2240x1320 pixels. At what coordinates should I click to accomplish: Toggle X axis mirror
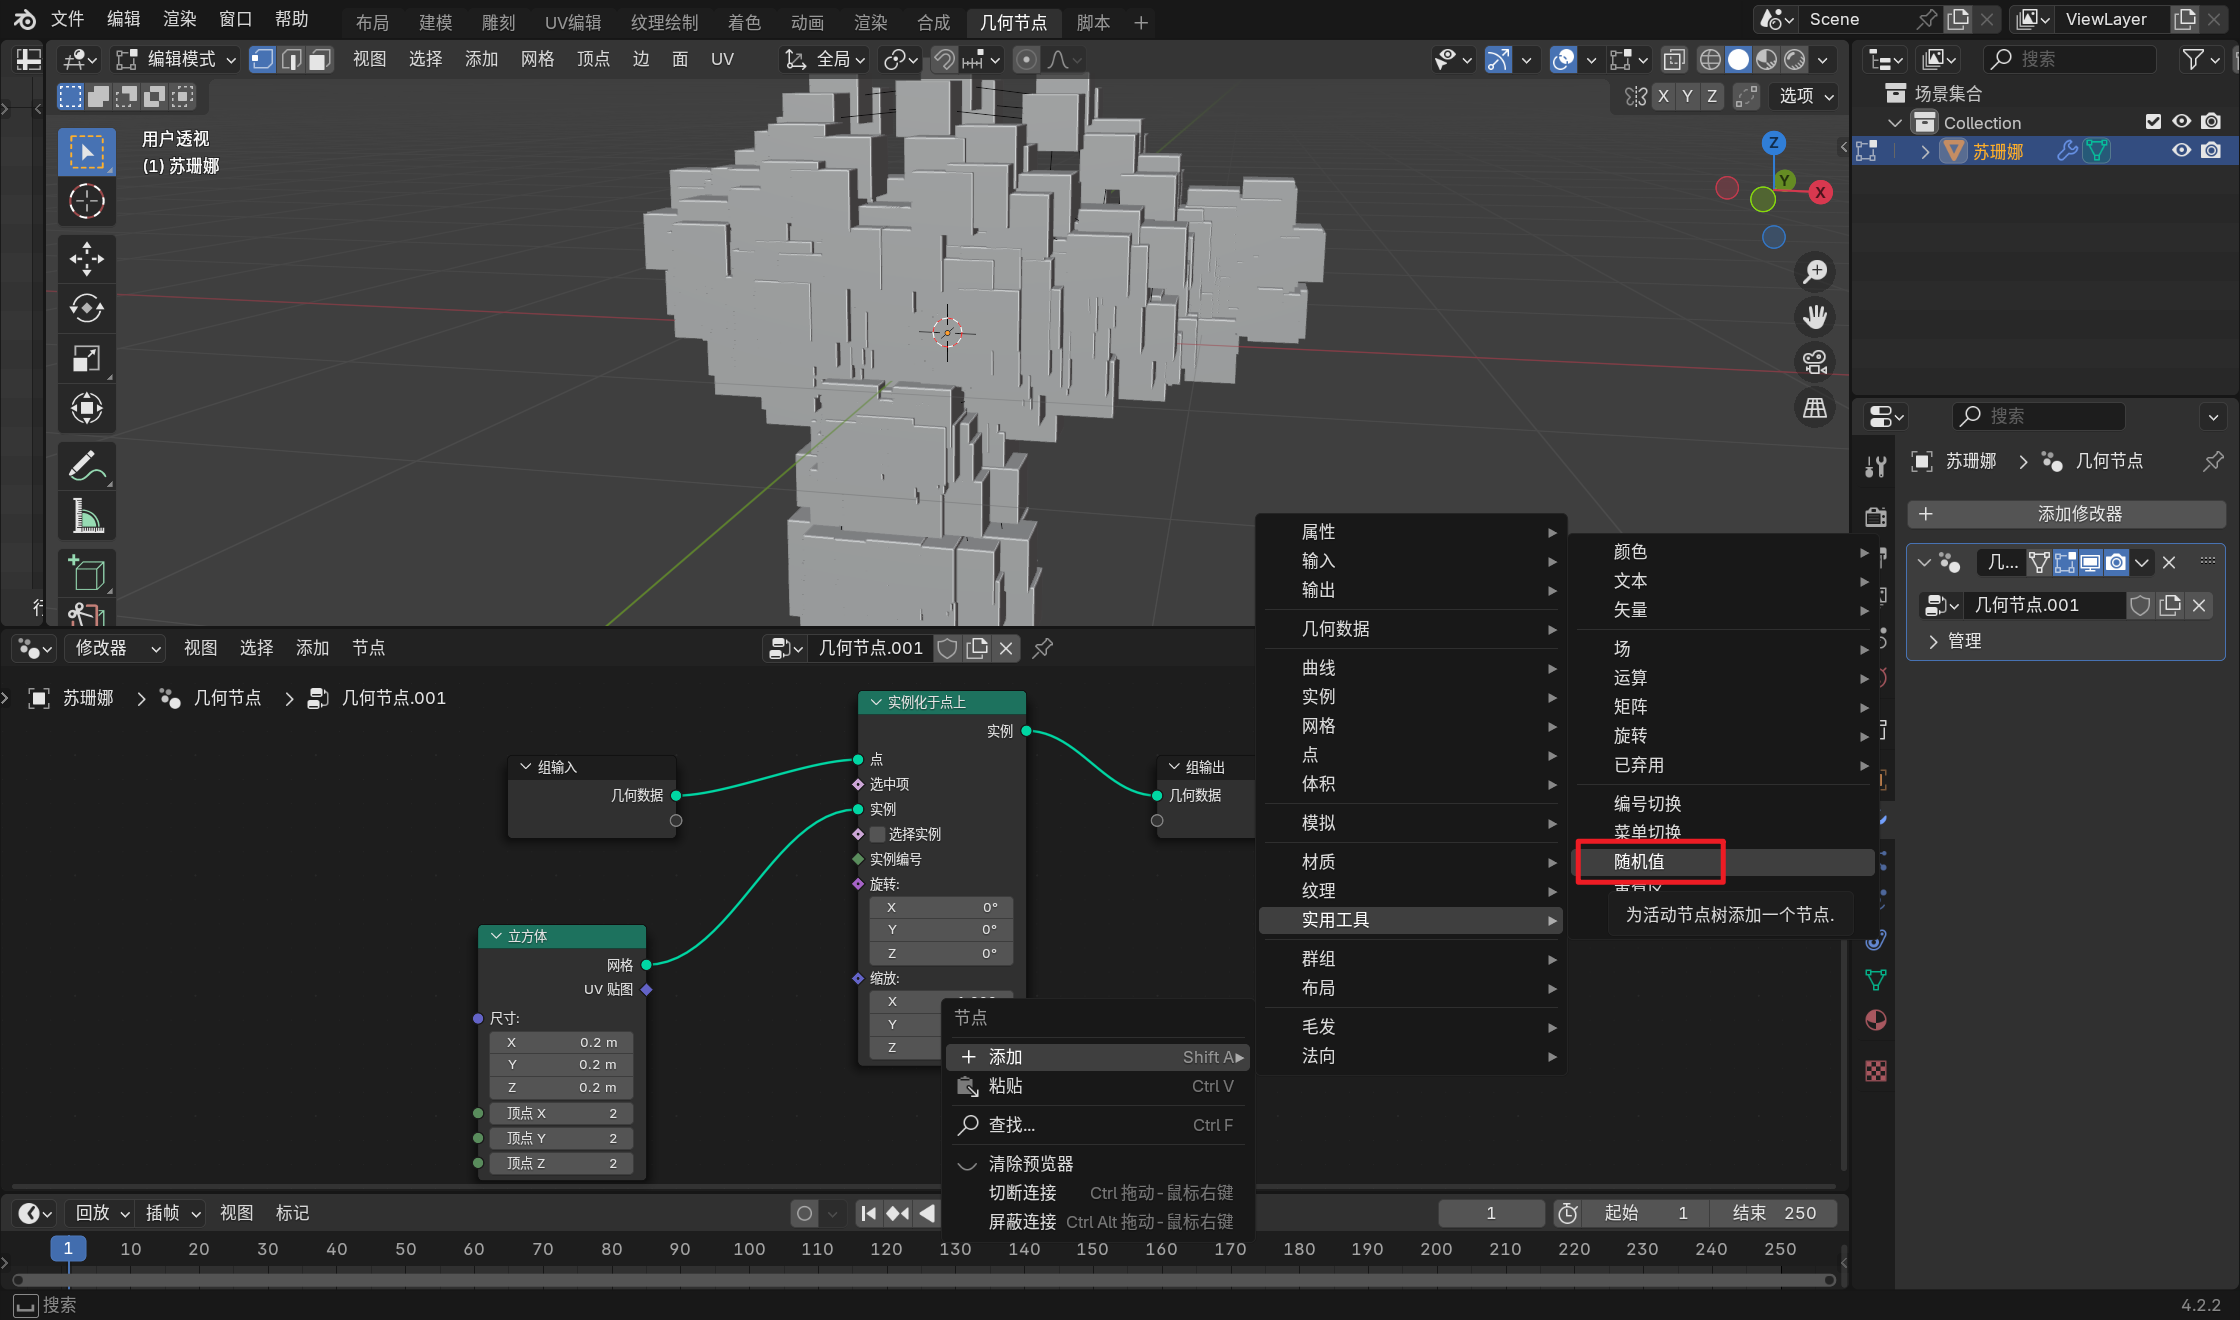point(1663,96)
